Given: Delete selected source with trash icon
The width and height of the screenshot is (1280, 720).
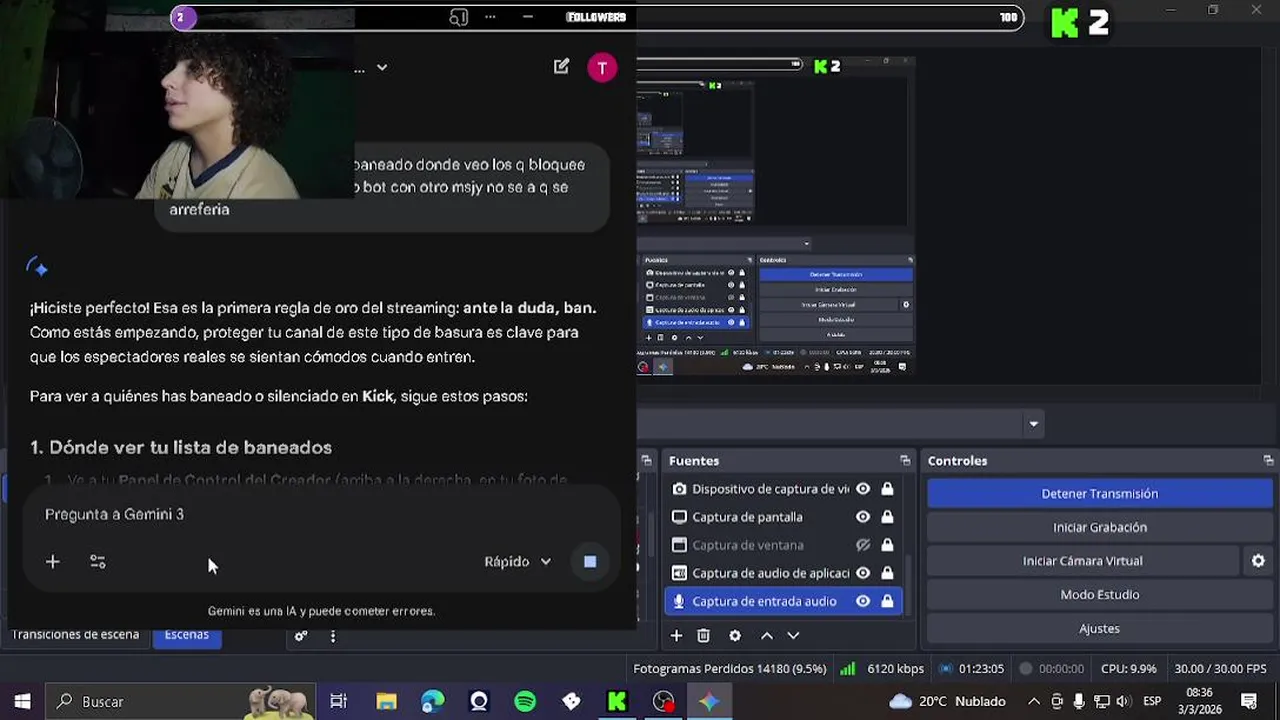Looking at the screenshot, I should [703, 635].
